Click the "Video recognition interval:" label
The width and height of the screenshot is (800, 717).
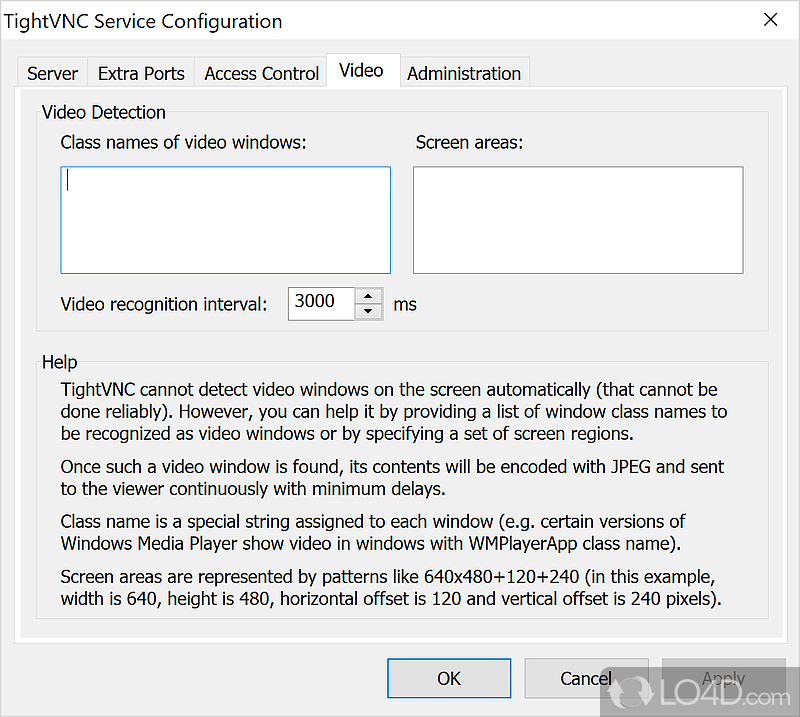point(164,304)
